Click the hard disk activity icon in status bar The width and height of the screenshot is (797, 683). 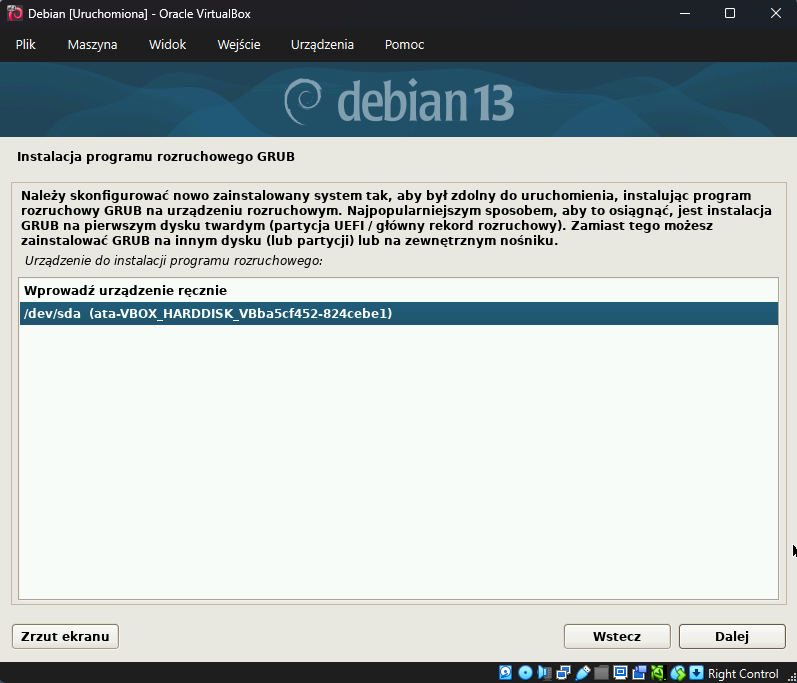coord(506,673)
